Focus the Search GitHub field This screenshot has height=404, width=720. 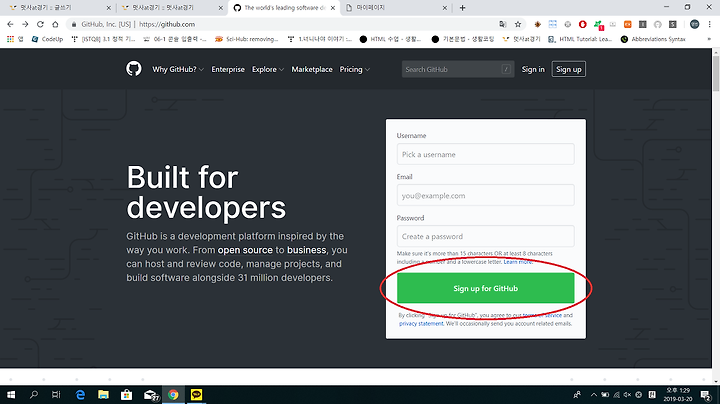pyautogui.click(x=458, y=69)
